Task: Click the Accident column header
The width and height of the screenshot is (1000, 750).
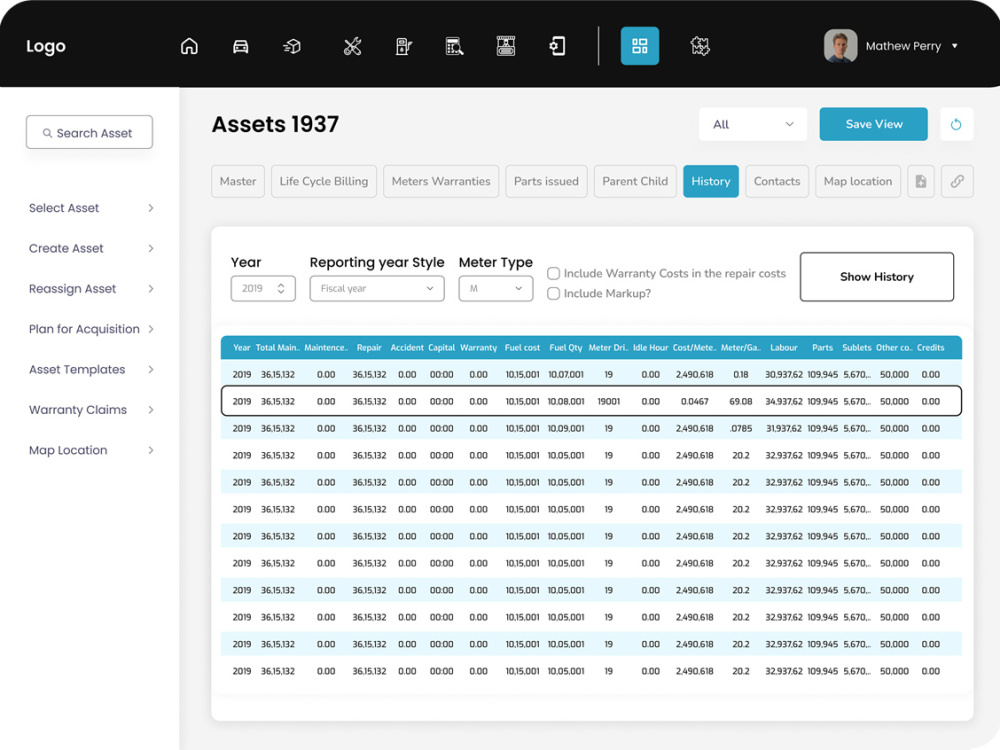Action: [x=407, y=348]
